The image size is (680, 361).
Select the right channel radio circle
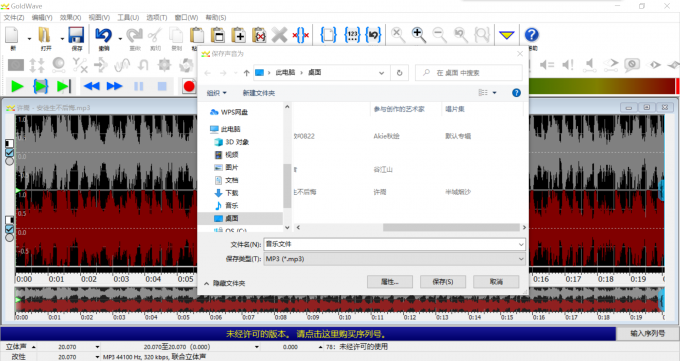click(x=9, y=237)
